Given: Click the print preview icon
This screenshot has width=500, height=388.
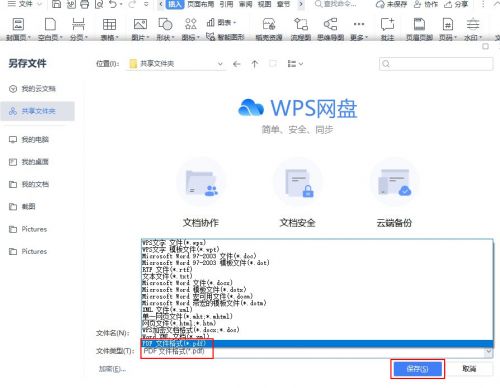Looking at the screenshot, I should tap(99, 4).
